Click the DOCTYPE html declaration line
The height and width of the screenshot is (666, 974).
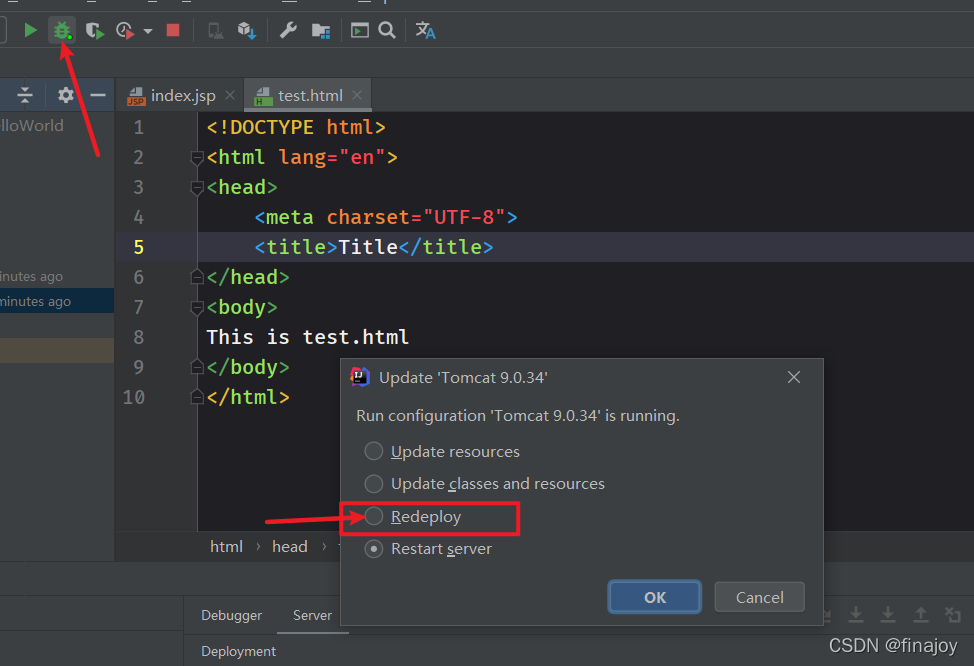pos(296,127)
